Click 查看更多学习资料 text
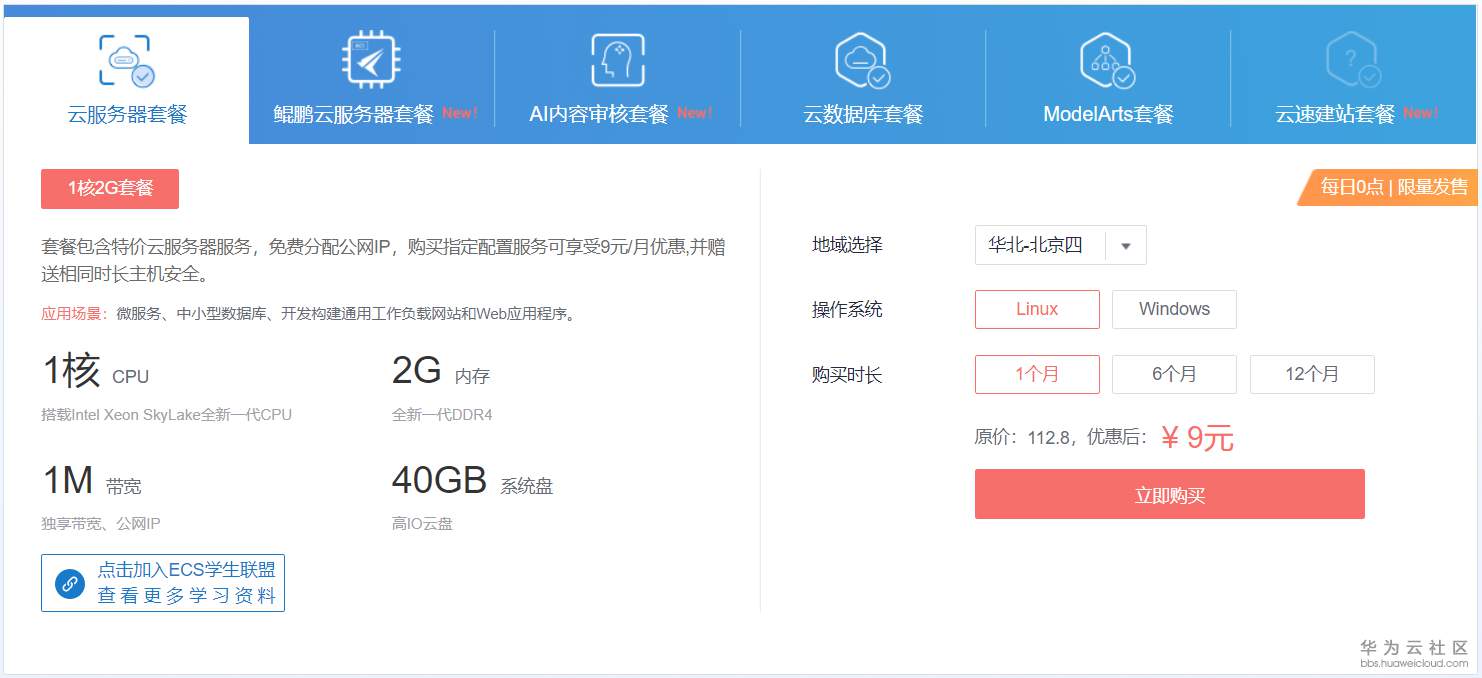1482x678 pixels. [x=186, y=596]
